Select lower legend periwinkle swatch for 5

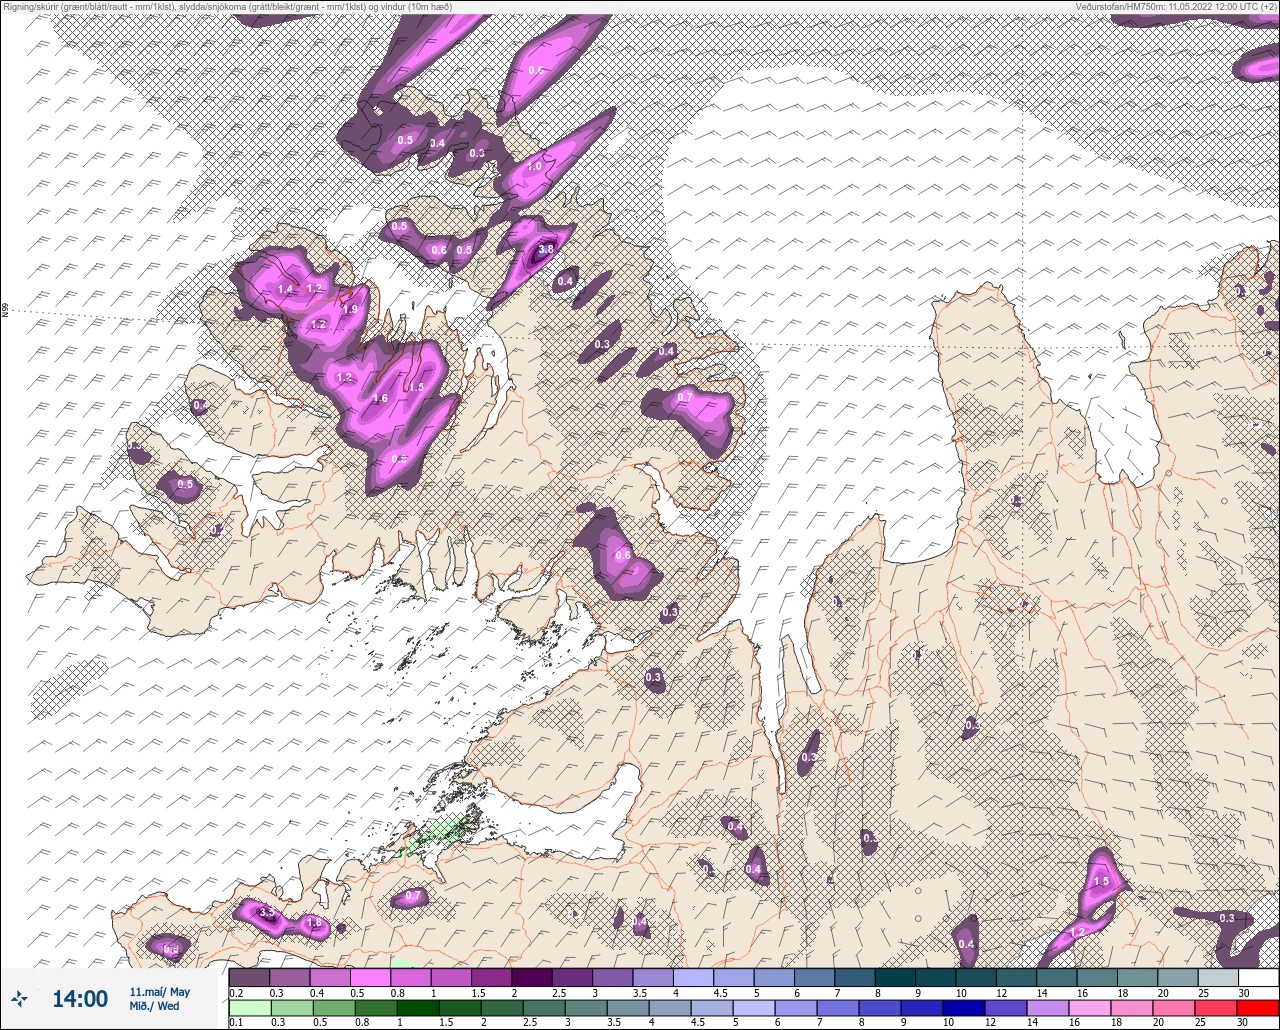756,1007
